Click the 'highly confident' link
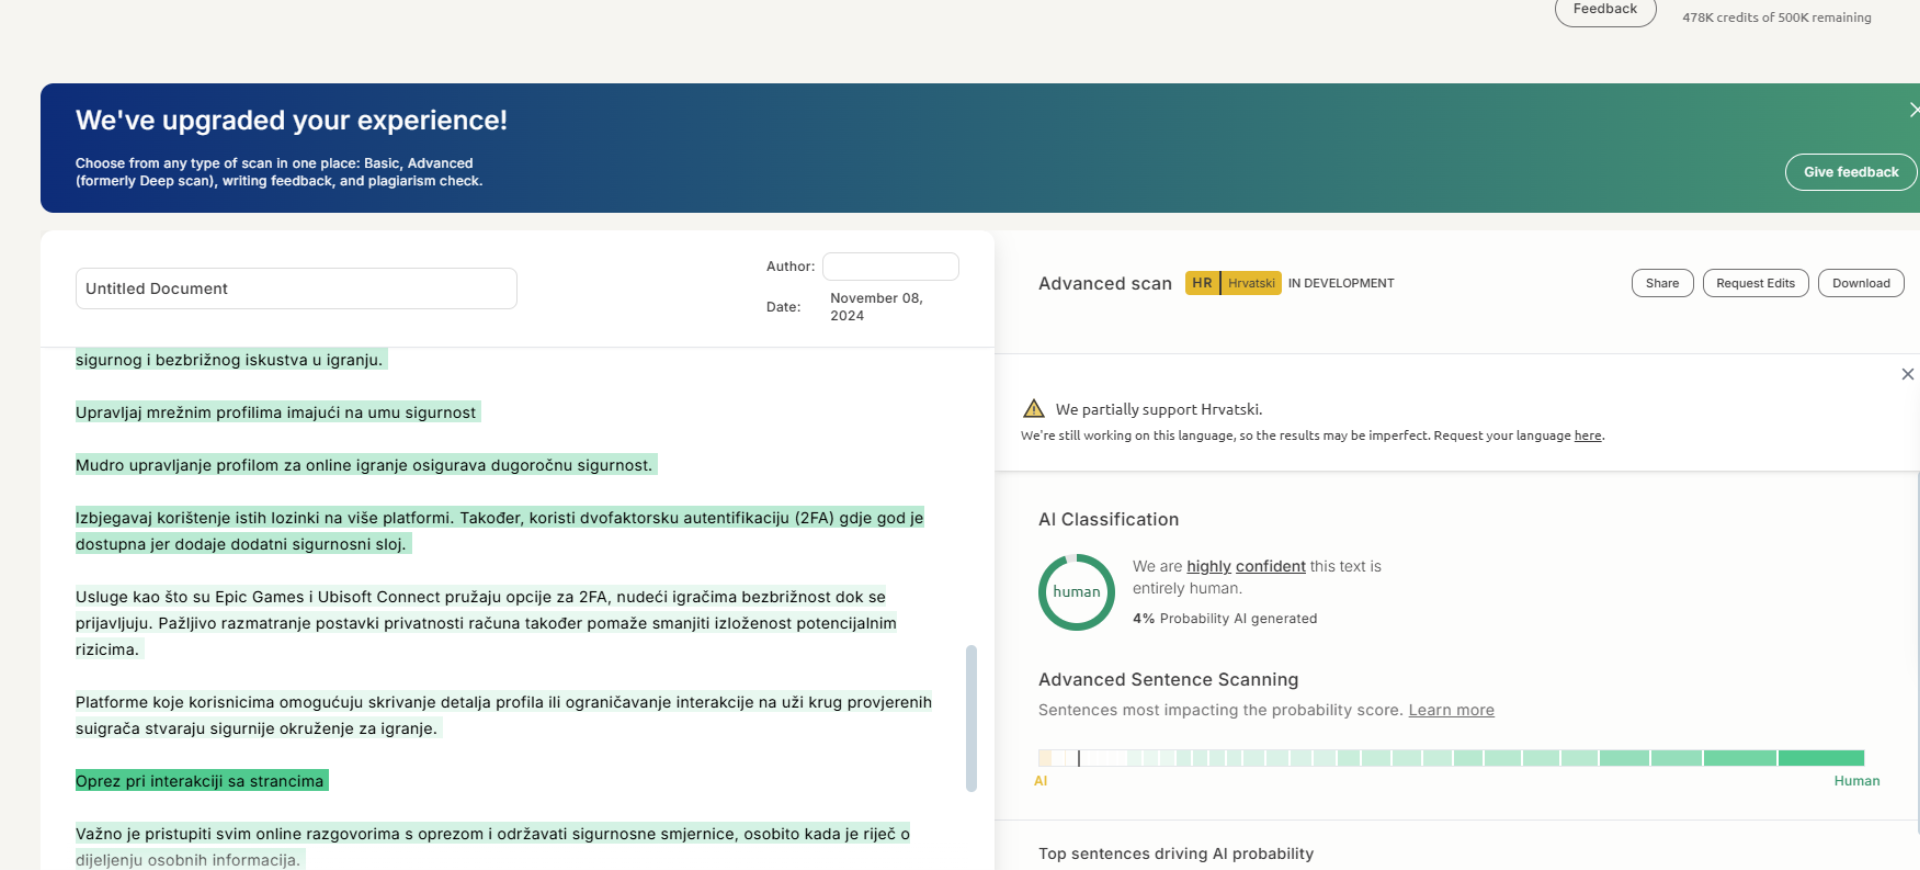The height and width of the screenshot is (870, 1920). point(1246,566)
